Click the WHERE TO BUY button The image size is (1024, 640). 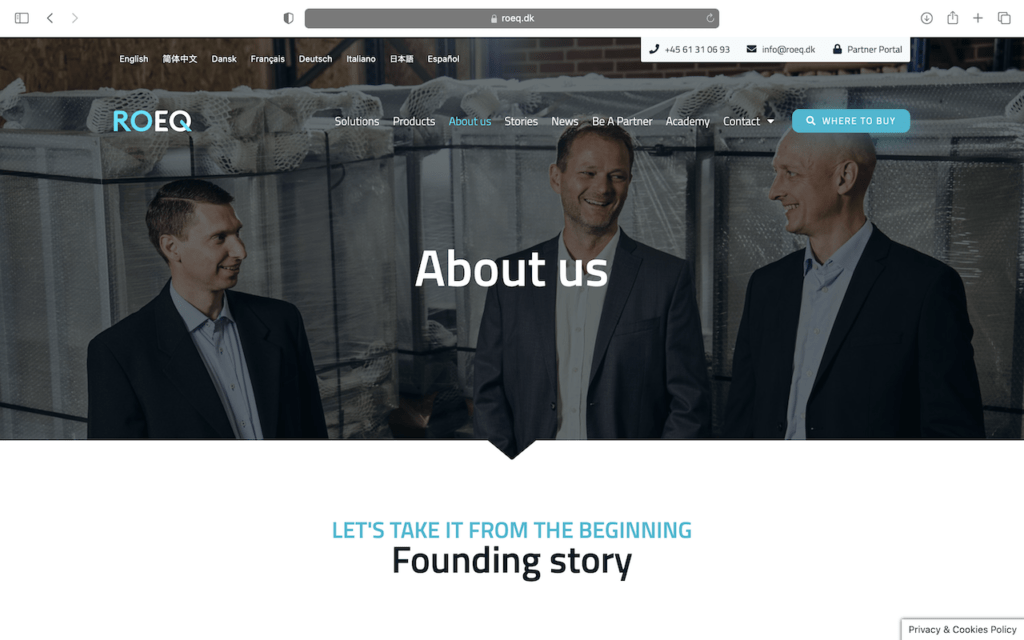850,121
